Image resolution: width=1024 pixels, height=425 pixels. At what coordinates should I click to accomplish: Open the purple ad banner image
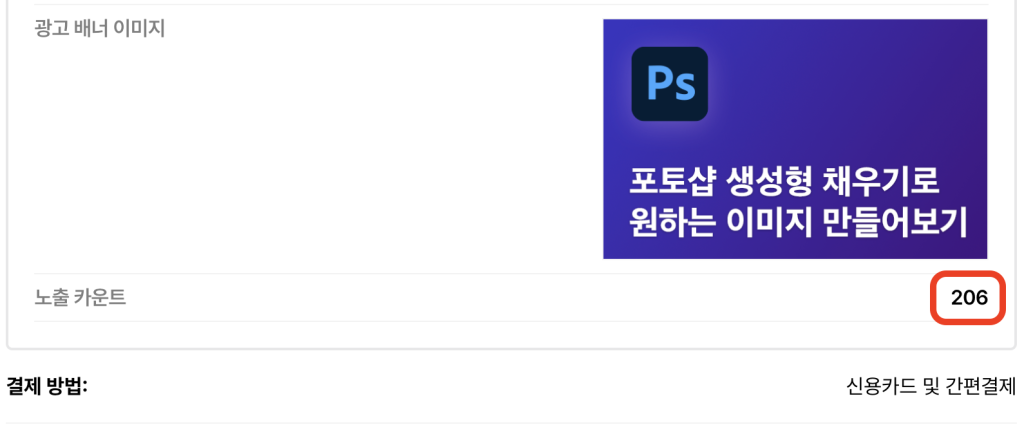[x=795, y=139]
